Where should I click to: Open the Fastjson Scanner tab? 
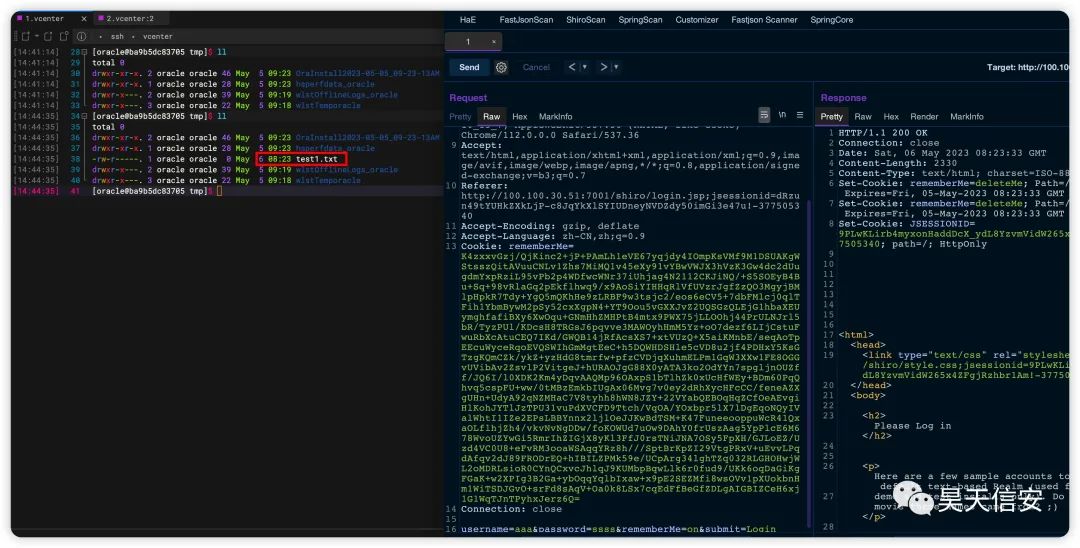tap(764, 20)
